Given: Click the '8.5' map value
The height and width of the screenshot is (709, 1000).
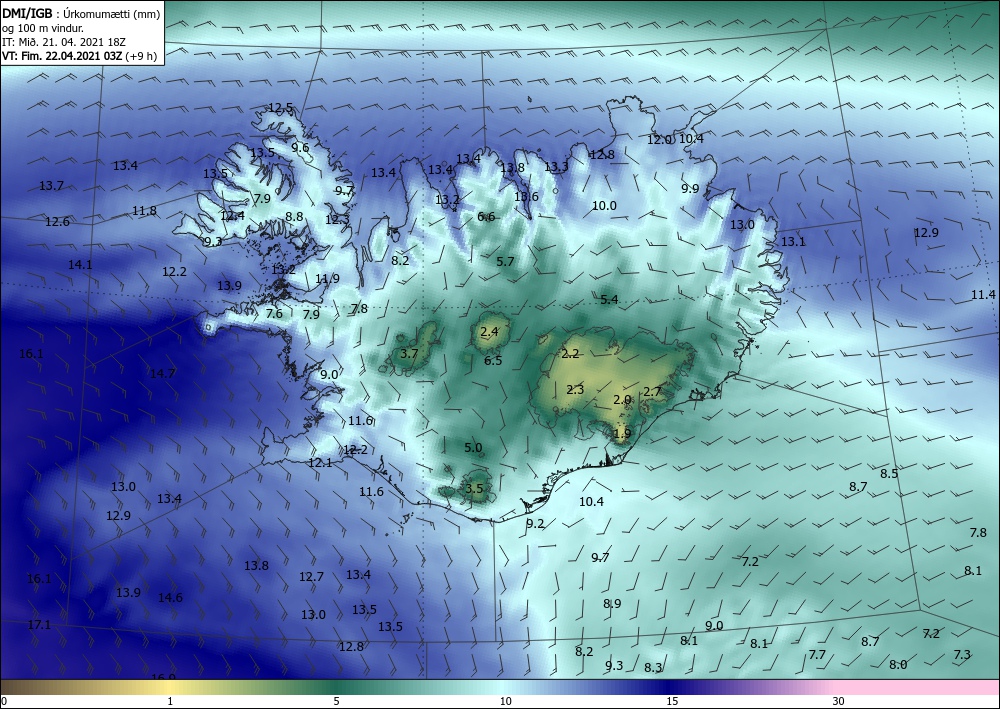Looking at the screenshot, I should [x=889, y=473].
